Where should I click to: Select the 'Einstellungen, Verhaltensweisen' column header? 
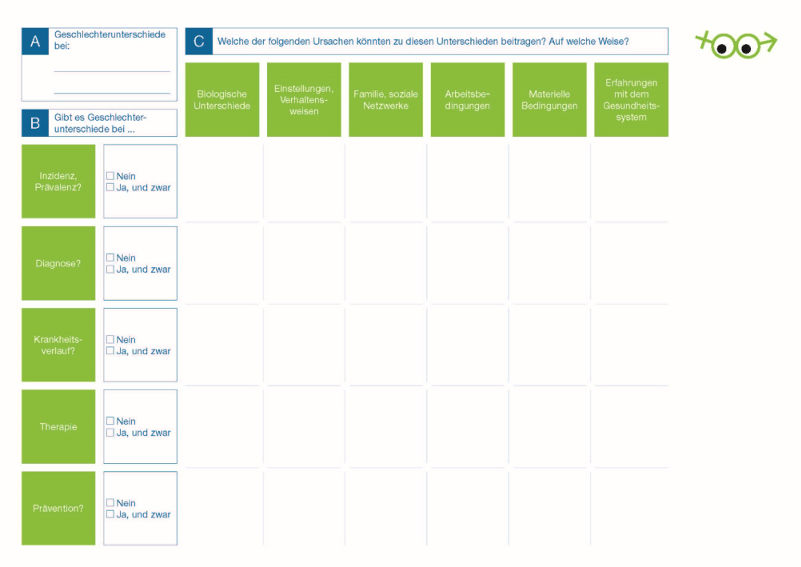coord(304,100)
